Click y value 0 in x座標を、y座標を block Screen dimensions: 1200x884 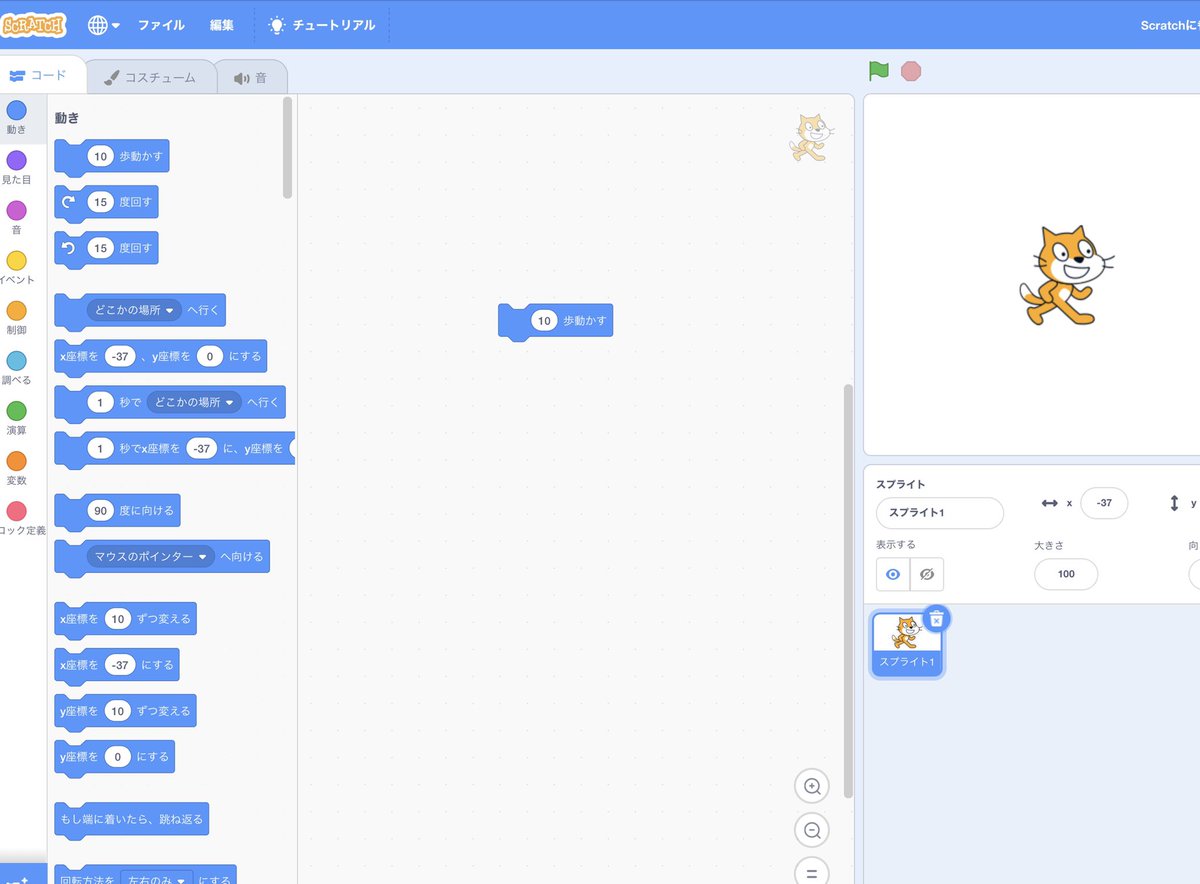tap(210, 356)
